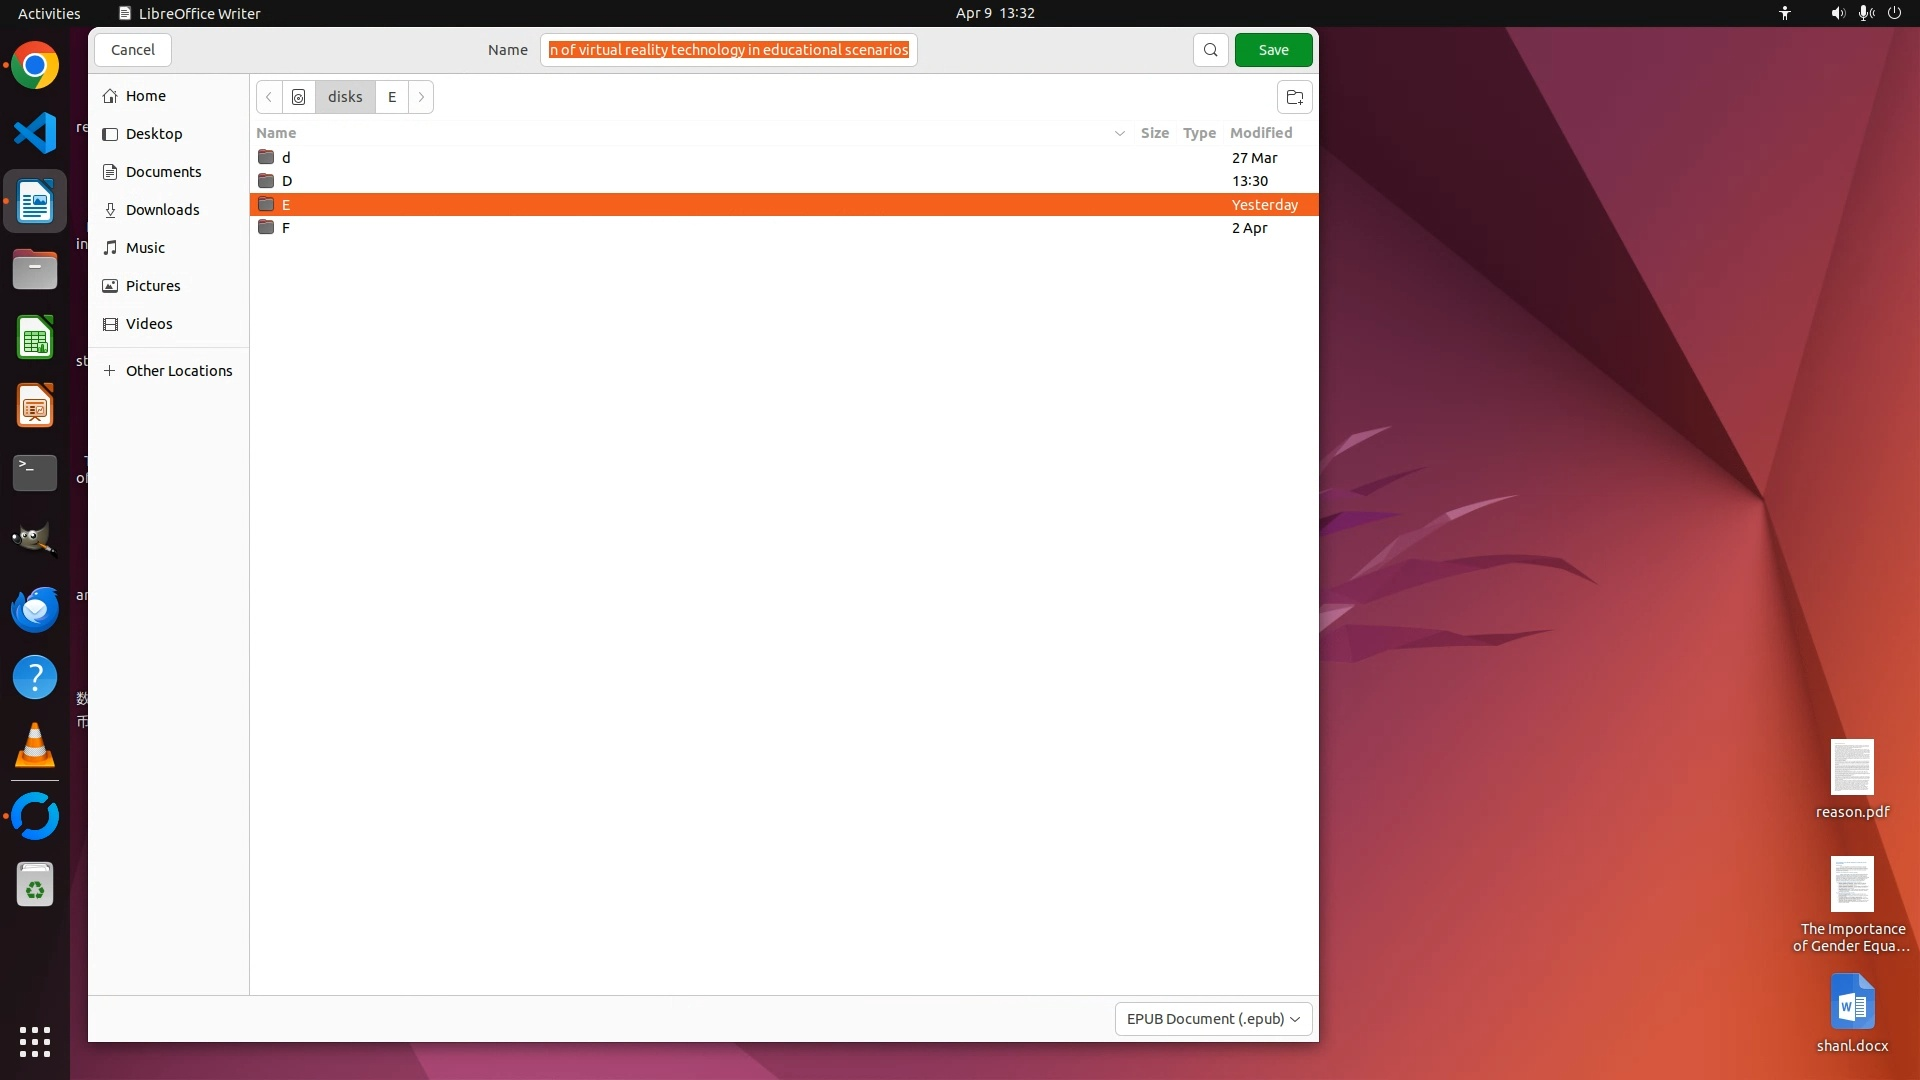
Task: Select the E path bar segment
Action: pos(392,97)
